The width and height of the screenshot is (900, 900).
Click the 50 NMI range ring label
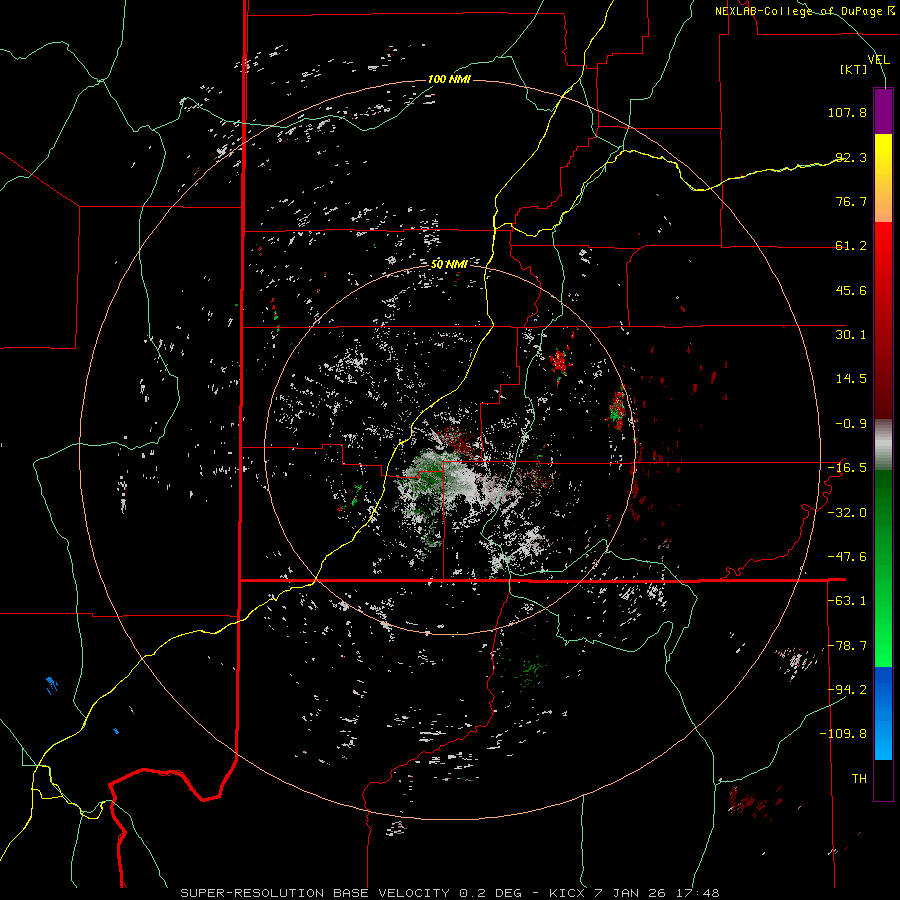tap(449, 264)
